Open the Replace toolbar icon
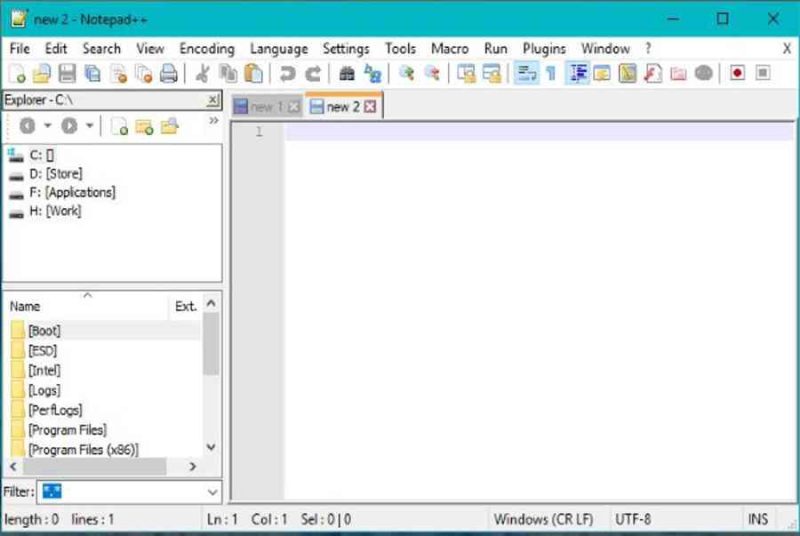Screen dimensions: 800x536 click(372, 73)
